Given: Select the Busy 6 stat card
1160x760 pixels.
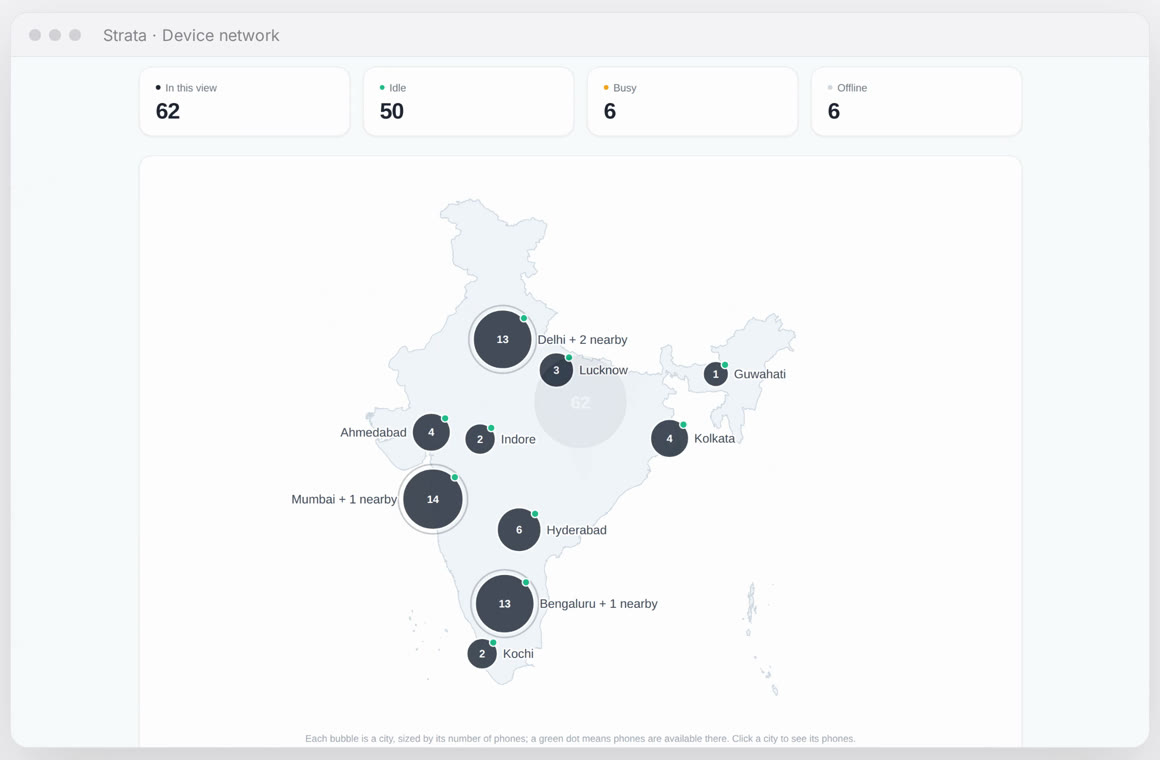Looking at the screenshot, I should click(x=692, y=101).
